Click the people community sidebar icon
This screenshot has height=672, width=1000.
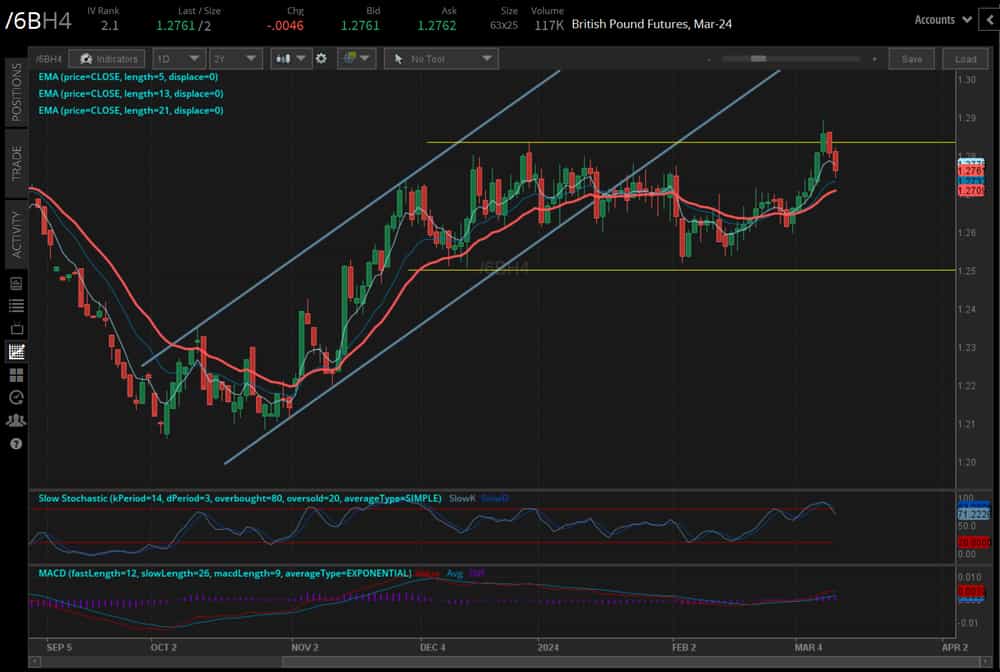coord(16,420)
